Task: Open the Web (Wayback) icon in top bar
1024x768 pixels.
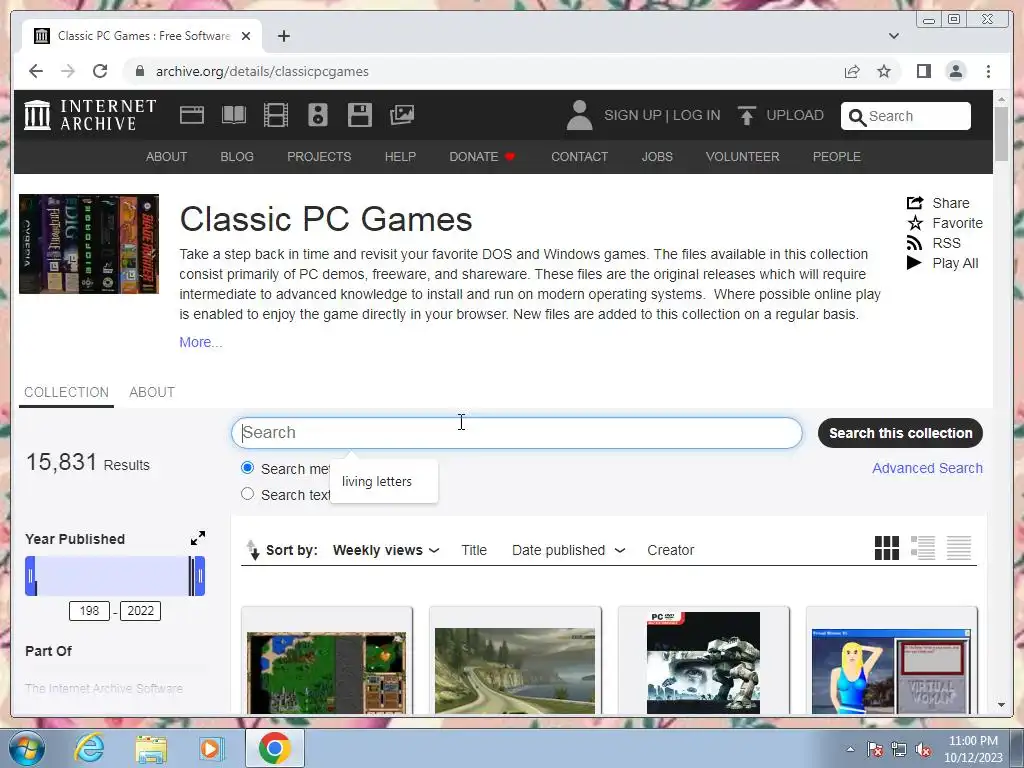Action: pos(192,115)
